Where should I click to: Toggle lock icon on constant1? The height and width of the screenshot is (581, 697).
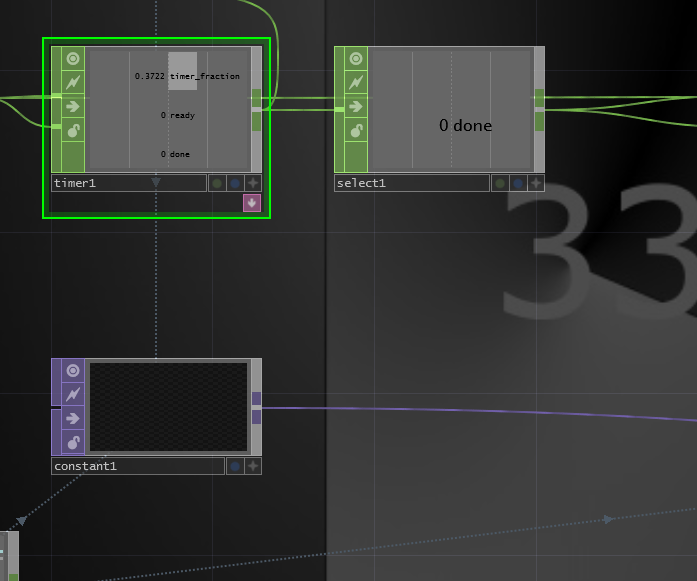[x=73, y=442]
